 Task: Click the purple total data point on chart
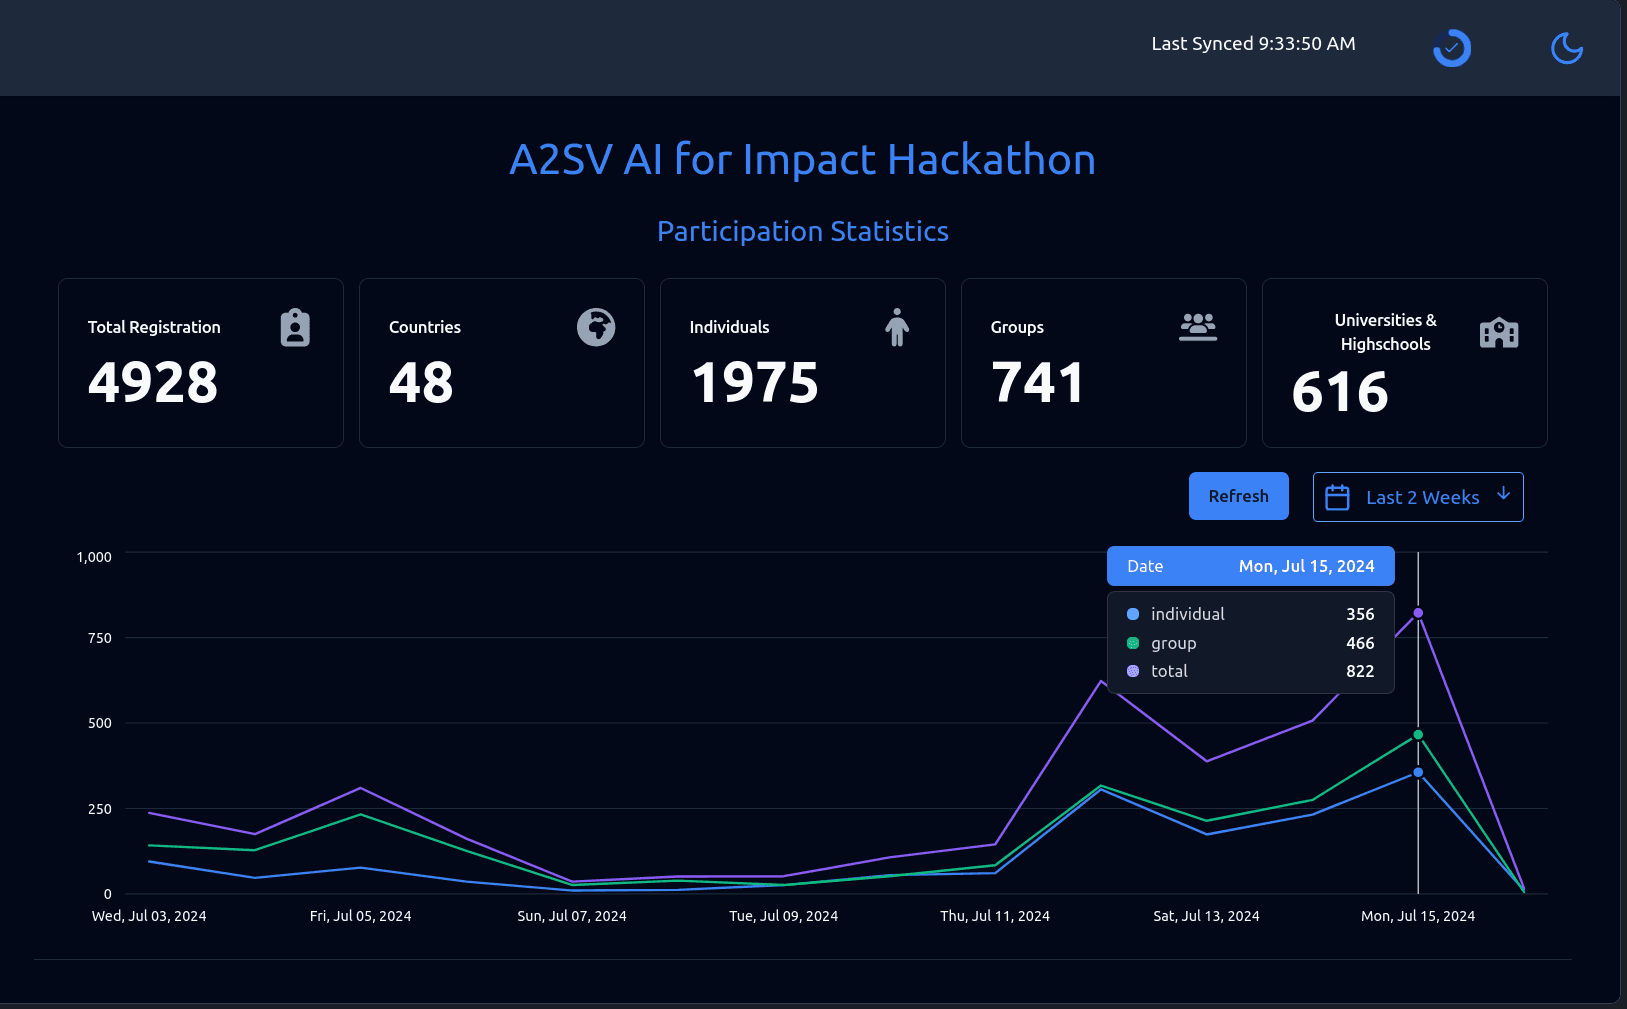(1418, 613)
